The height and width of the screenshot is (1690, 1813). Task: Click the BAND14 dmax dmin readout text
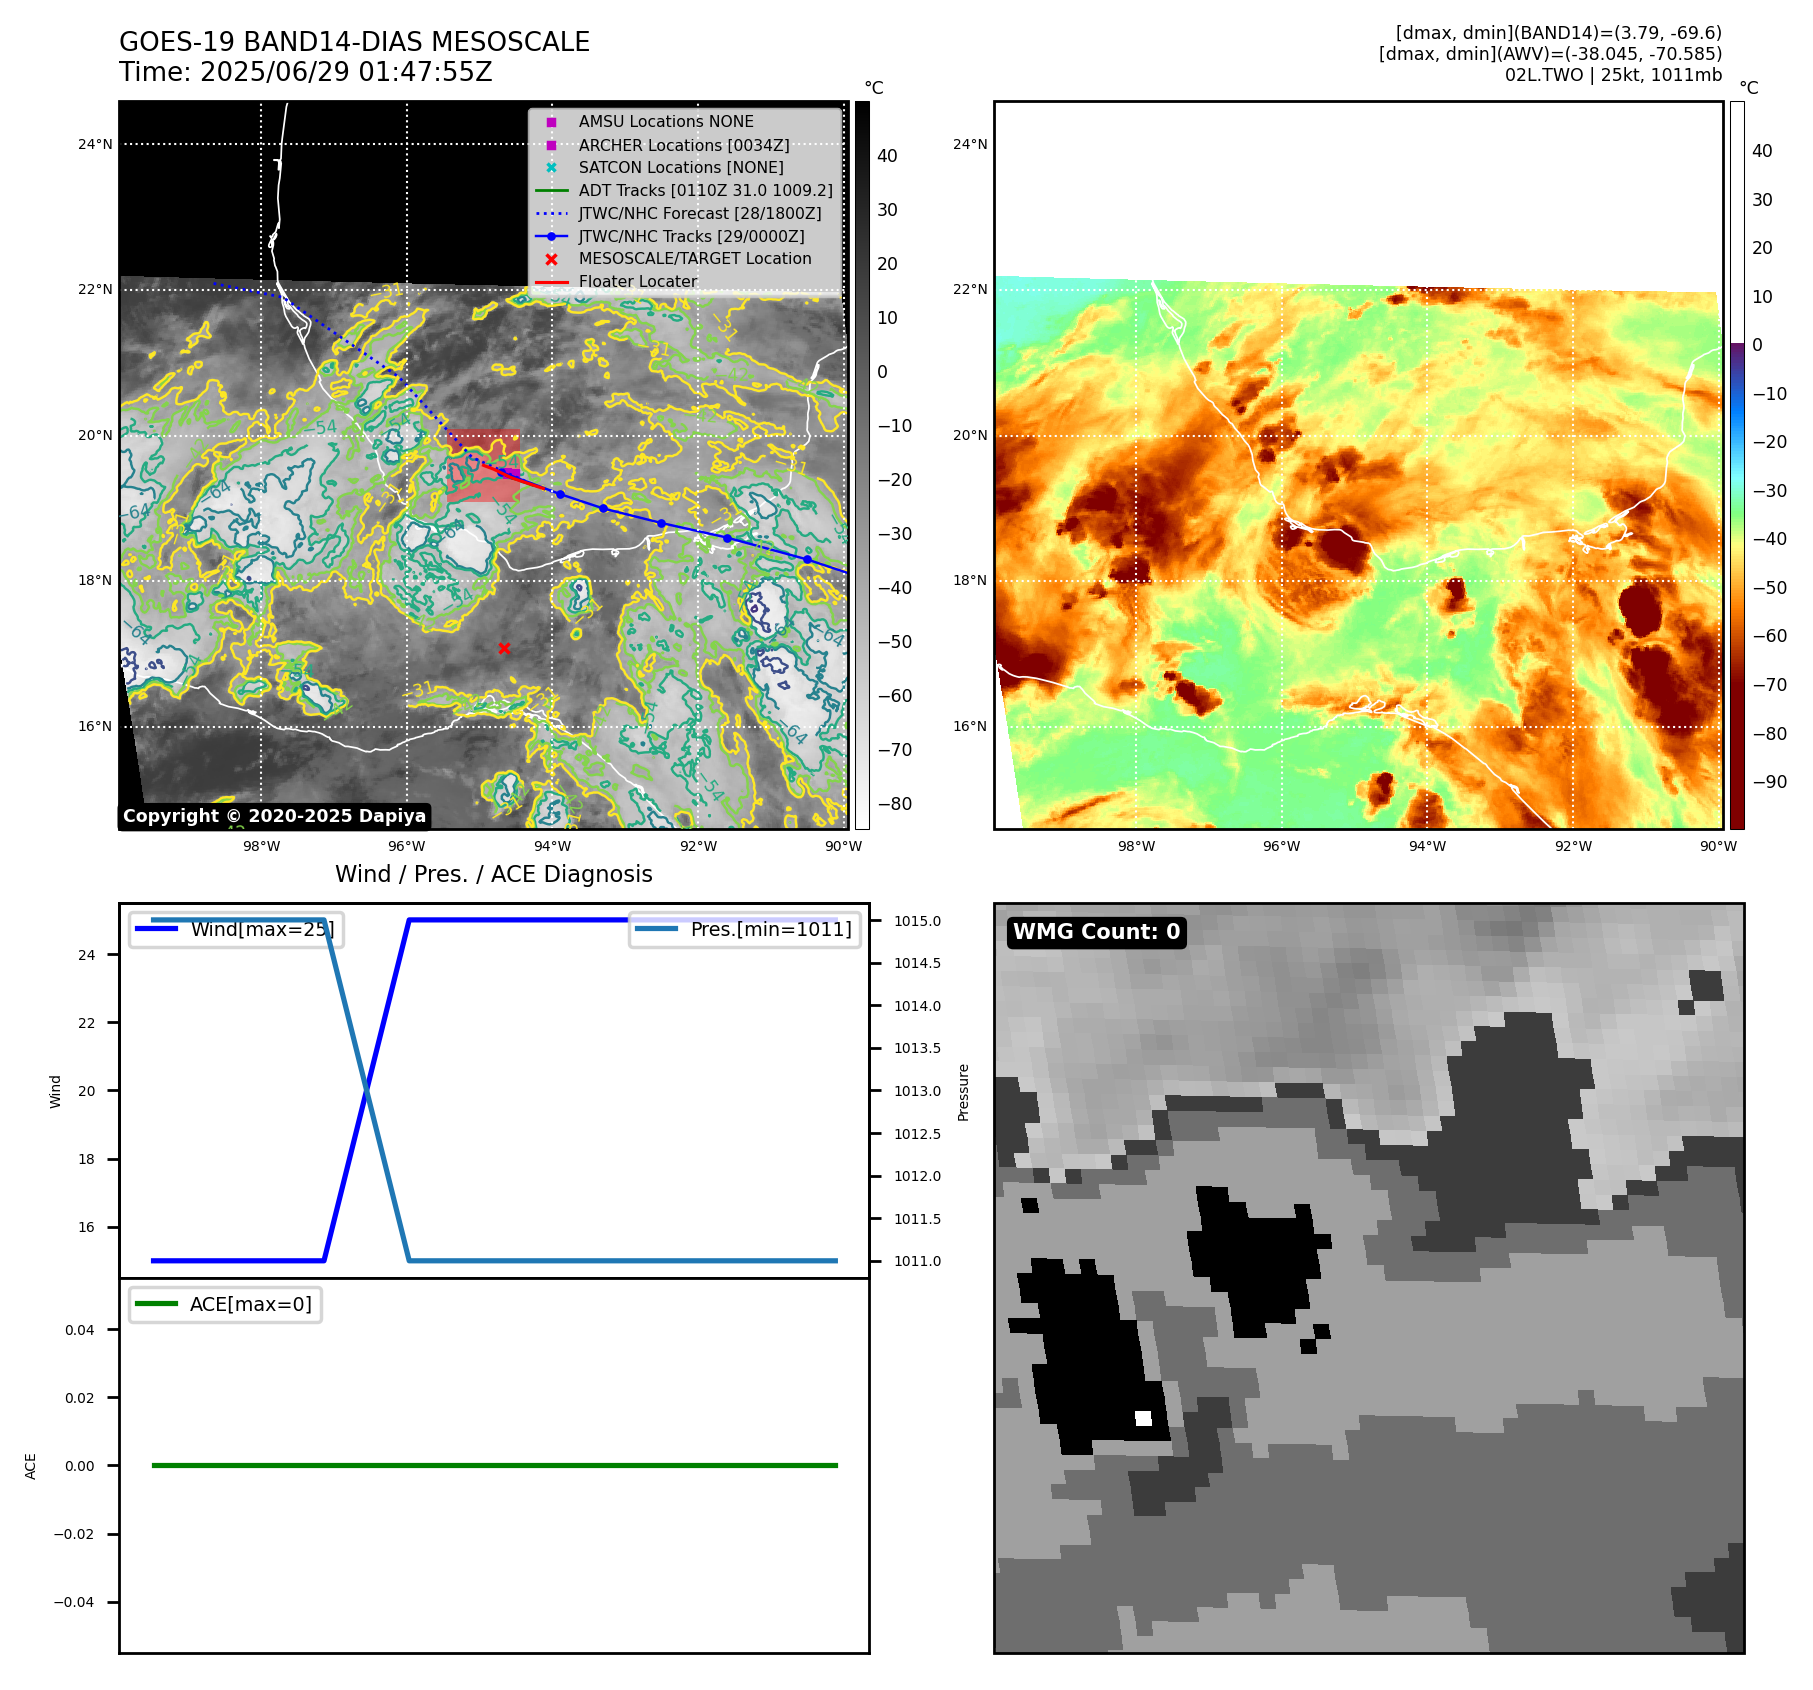(x=1558, y=33)
